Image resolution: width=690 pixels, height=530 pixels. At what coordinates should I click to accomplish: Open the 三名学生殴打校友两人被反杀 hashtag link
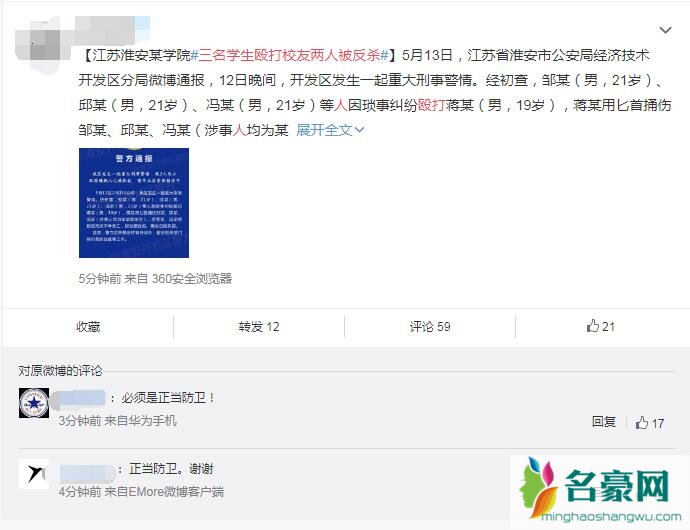click(290, 55)
